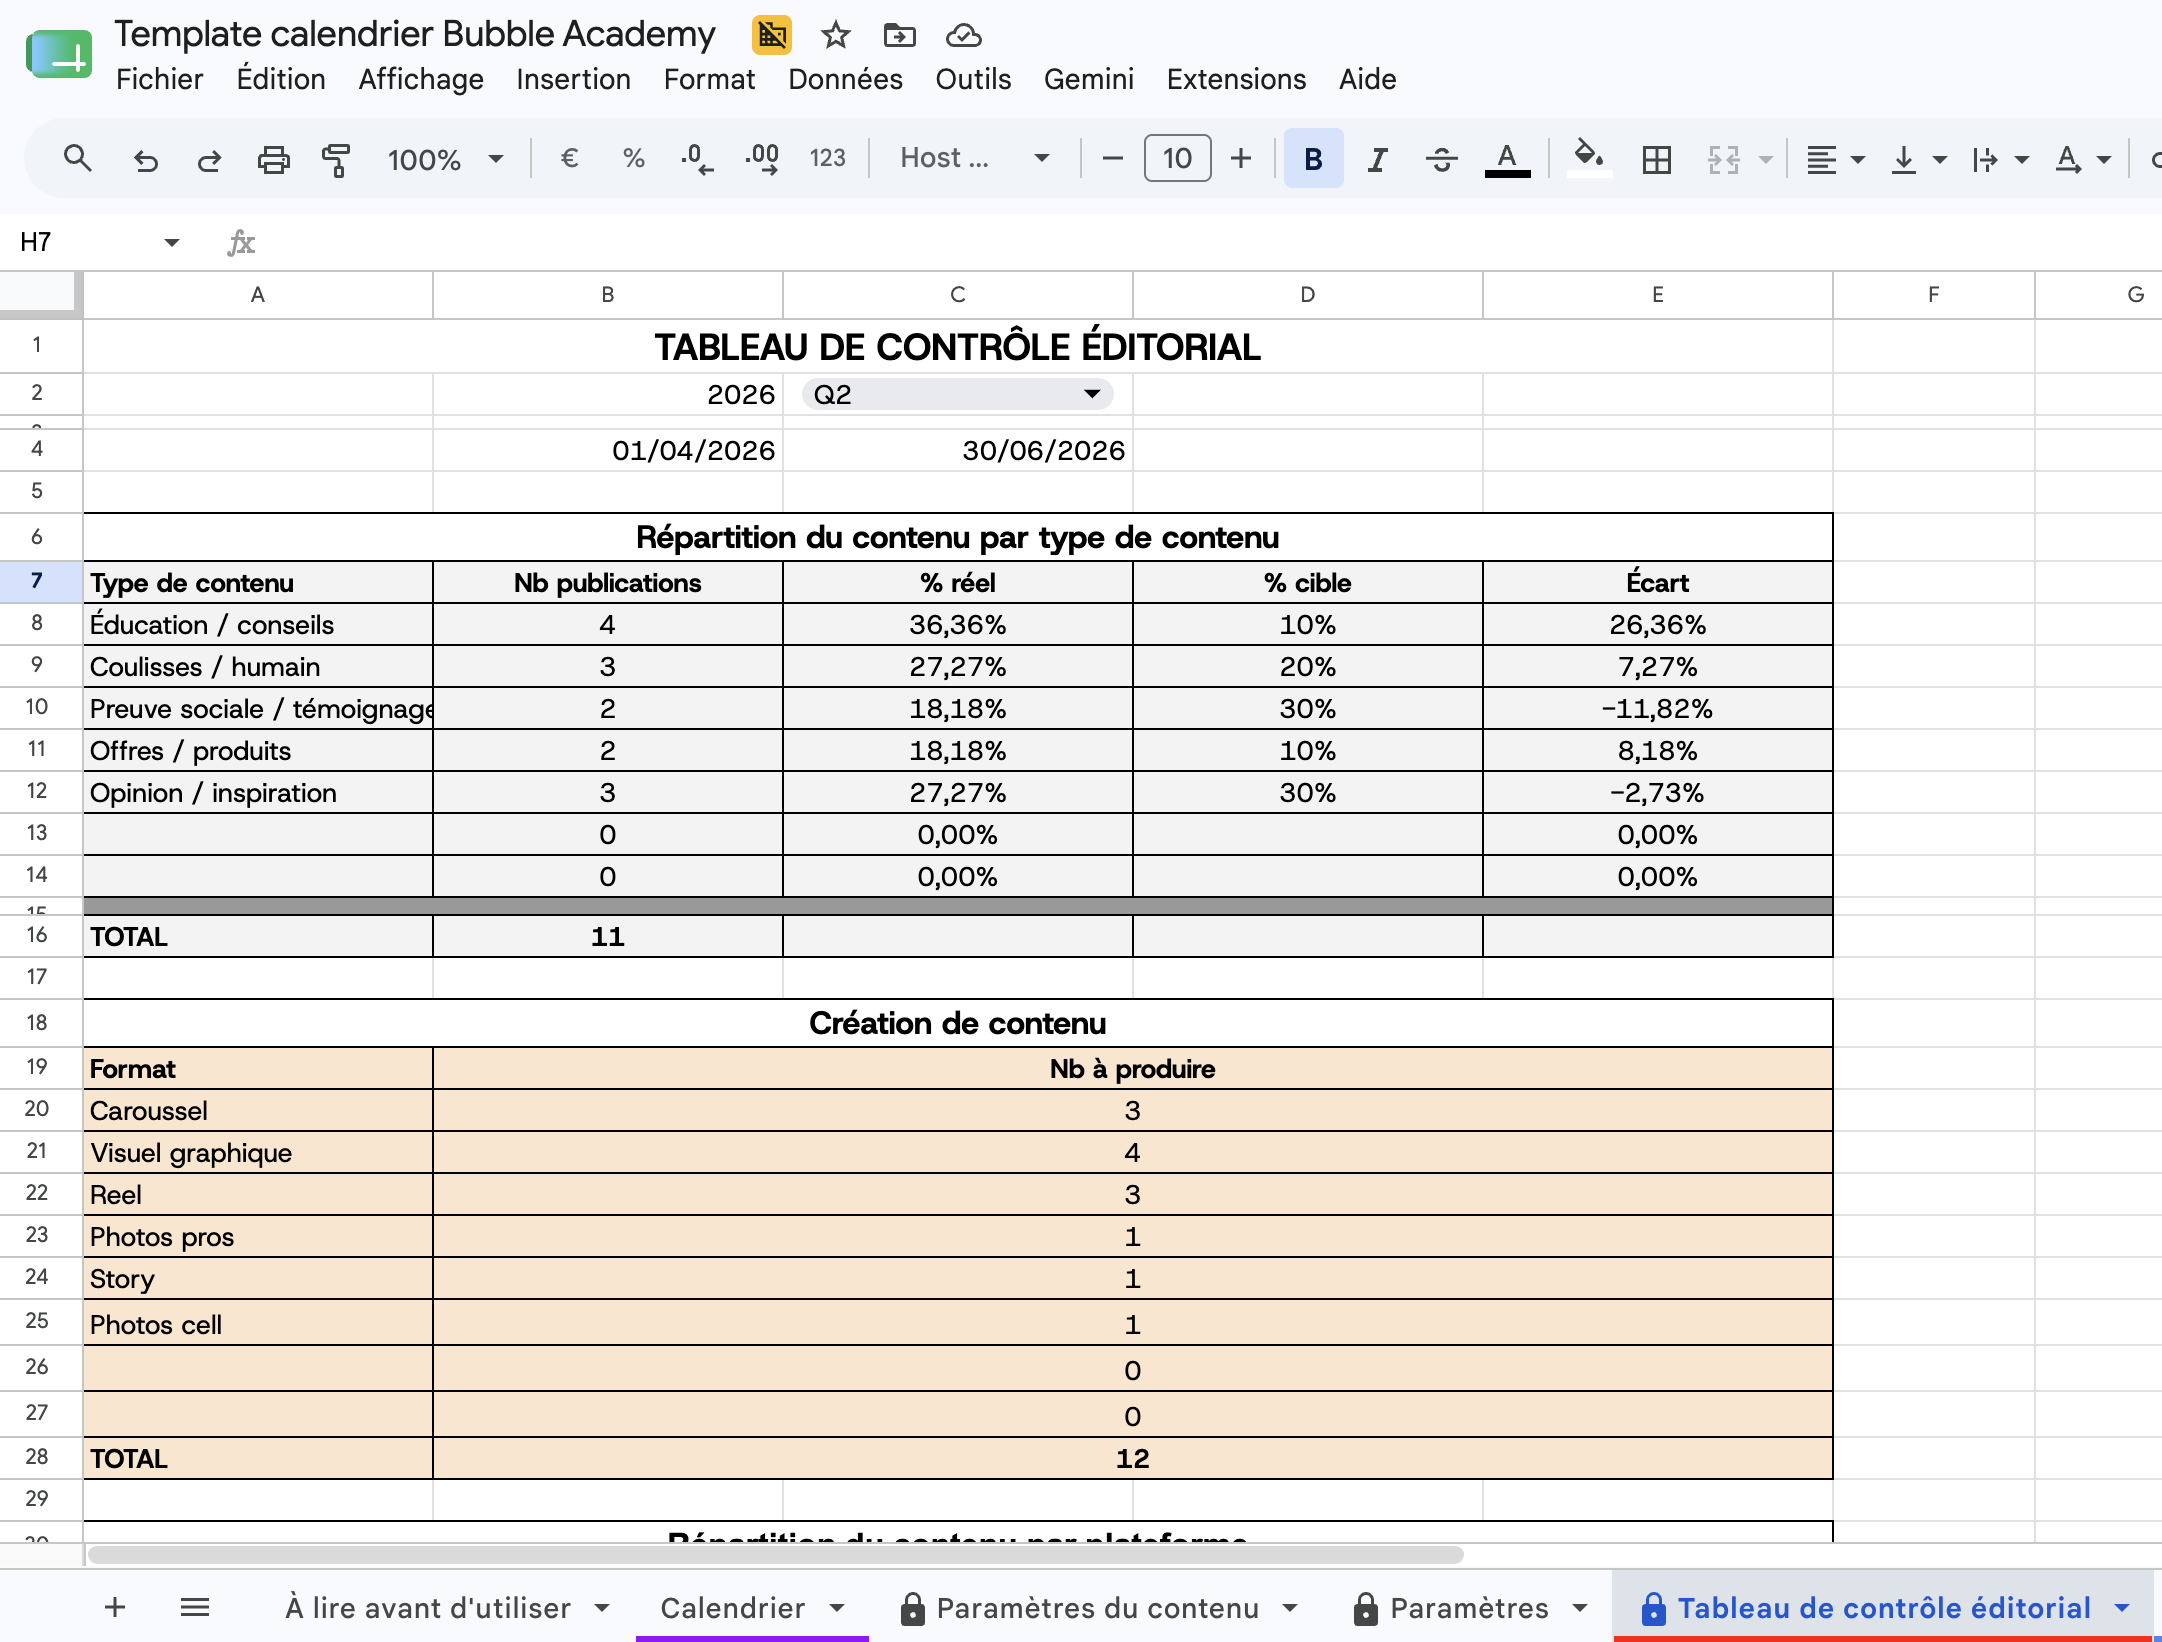View the cloud save status icon

click(x=963, y=36)
